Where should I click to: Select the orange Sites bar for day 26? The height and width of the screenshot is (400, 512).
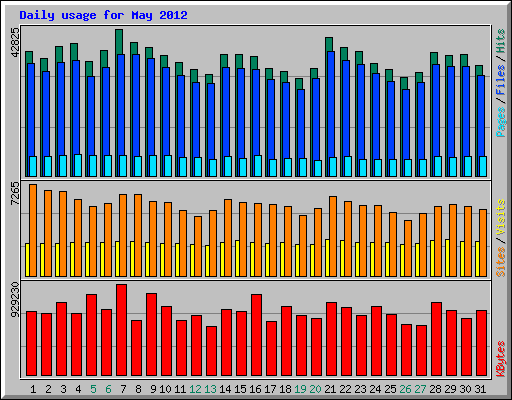pos(408,248)
